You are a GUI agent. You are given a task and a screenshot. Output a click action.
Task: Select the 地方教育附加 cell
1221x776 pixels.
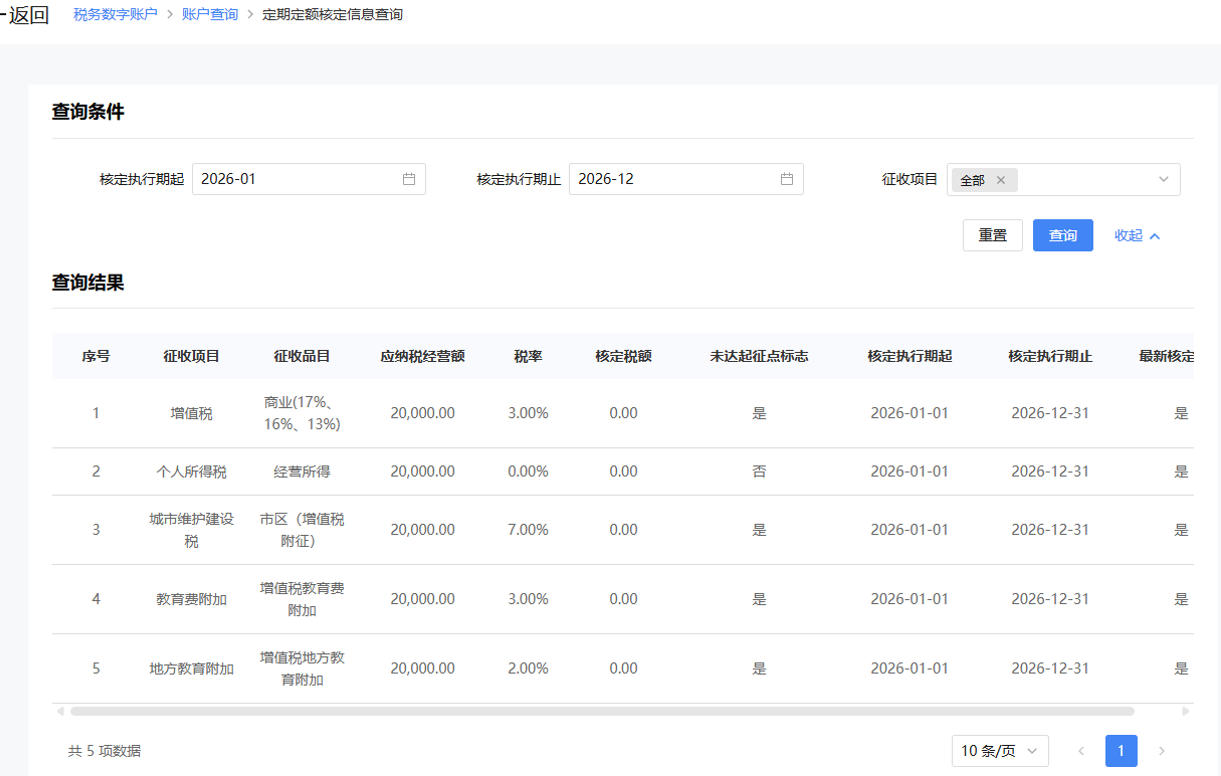click(191, 668)
